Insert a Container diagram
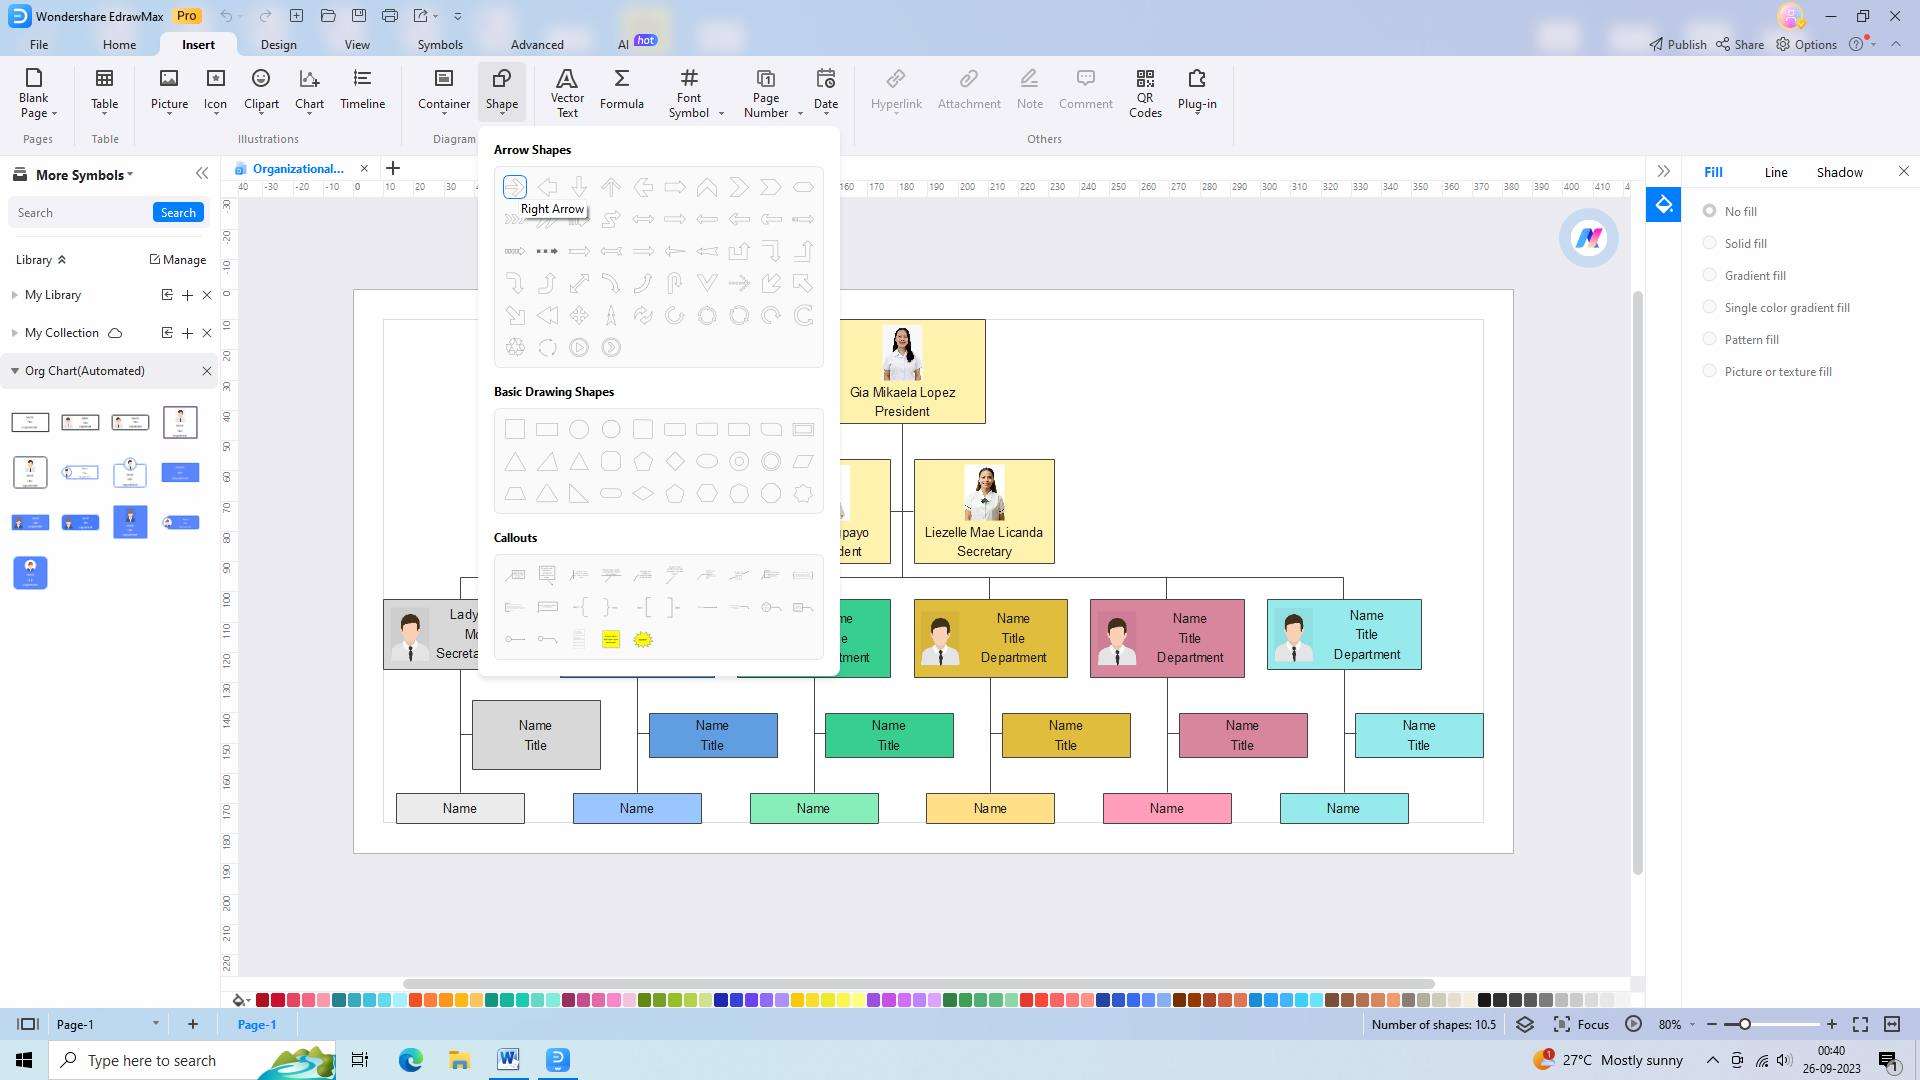Image resolution: width=1920 pixels, height=1080 pixels. click(x=443, y=89)
